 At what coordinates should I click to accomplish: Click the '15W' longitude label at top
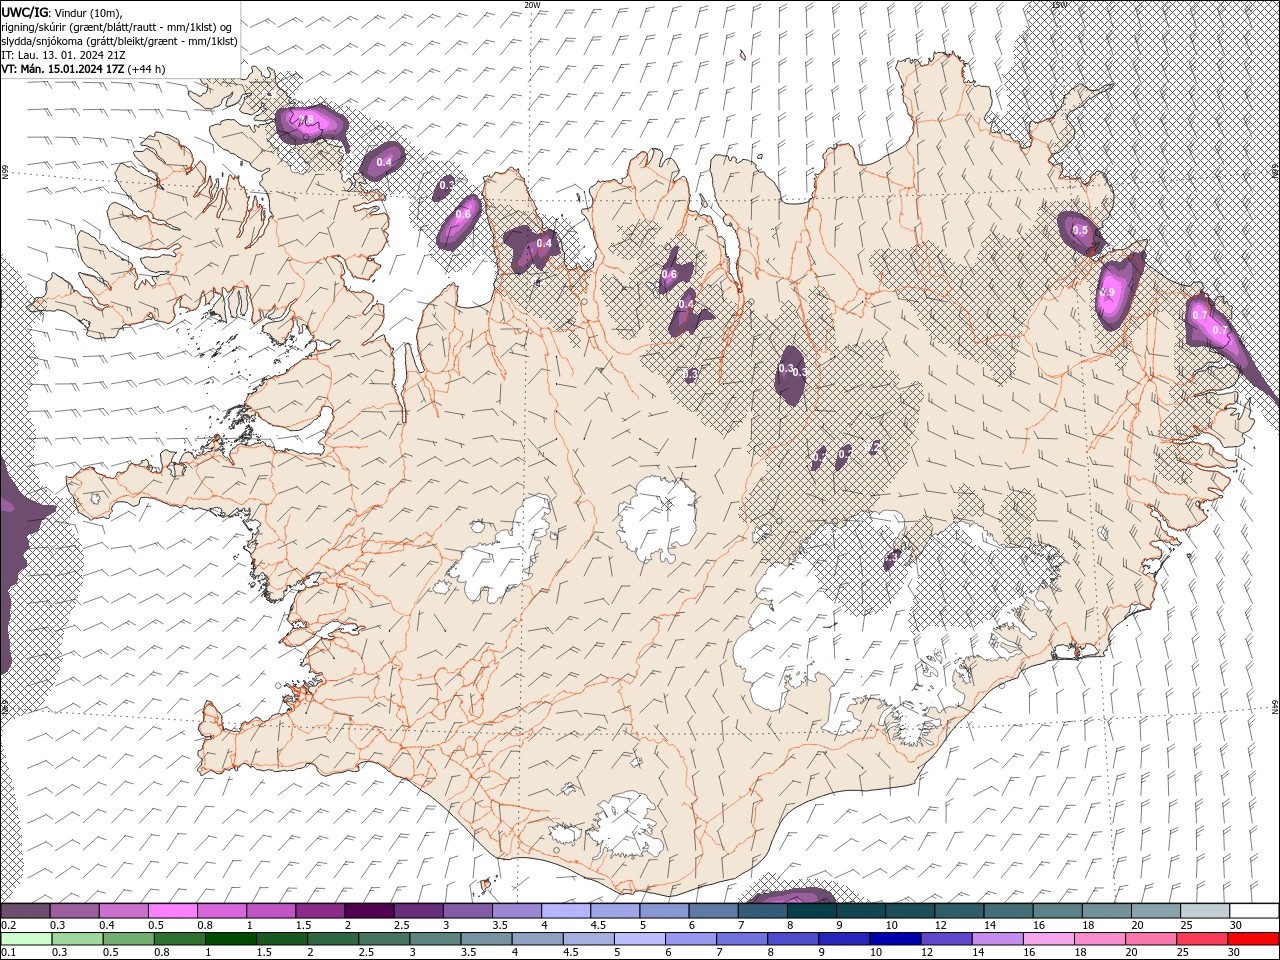coord(1059,5)
